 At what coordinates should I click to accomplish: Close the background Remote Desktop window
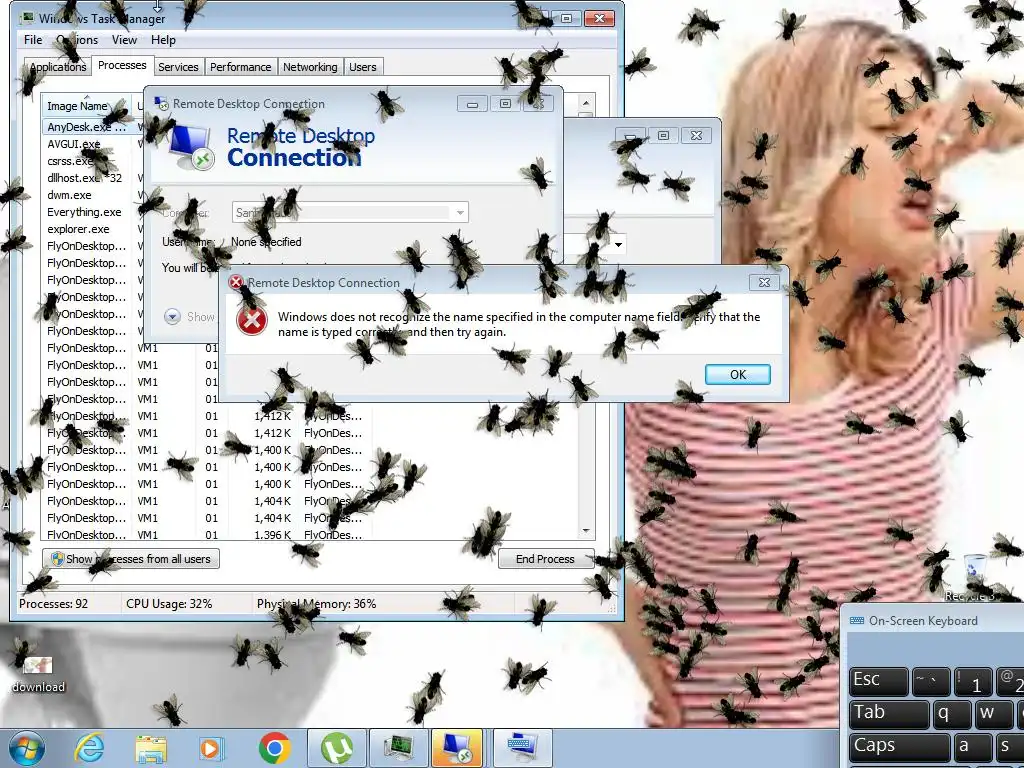click(696, 135)
